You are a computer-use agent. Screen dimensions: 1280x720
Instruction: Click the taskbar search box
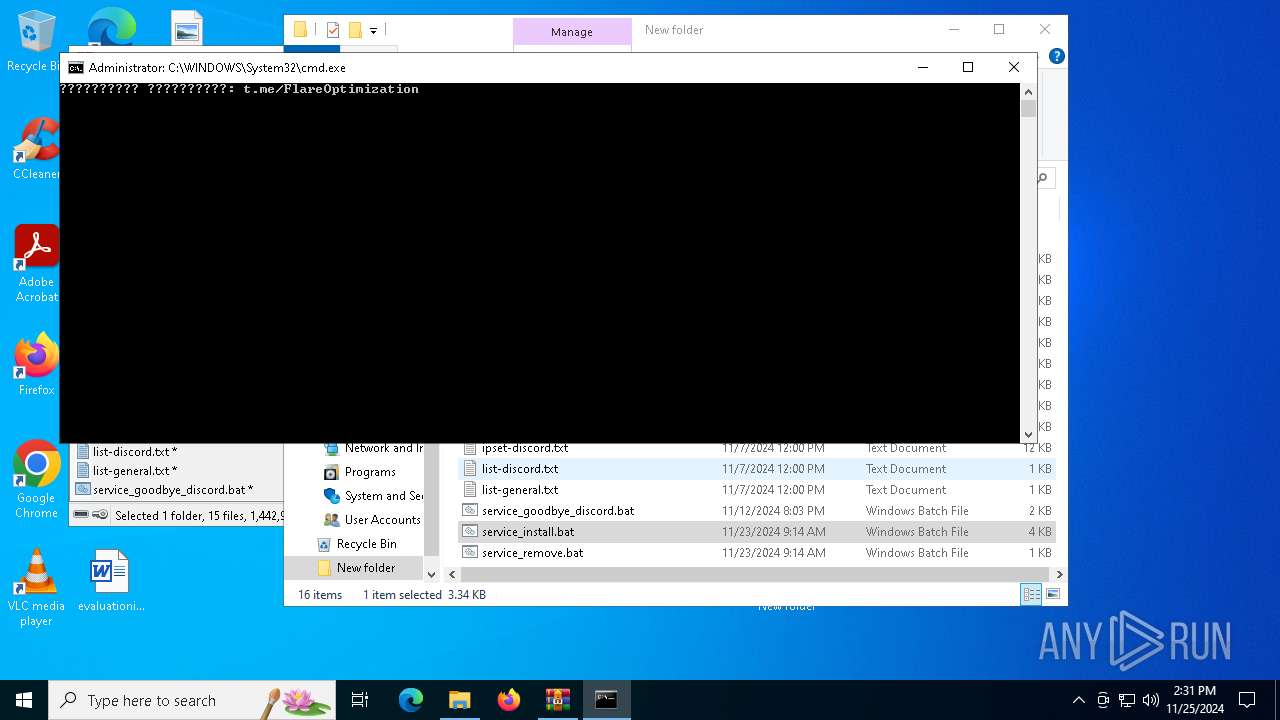click(192, 700)
